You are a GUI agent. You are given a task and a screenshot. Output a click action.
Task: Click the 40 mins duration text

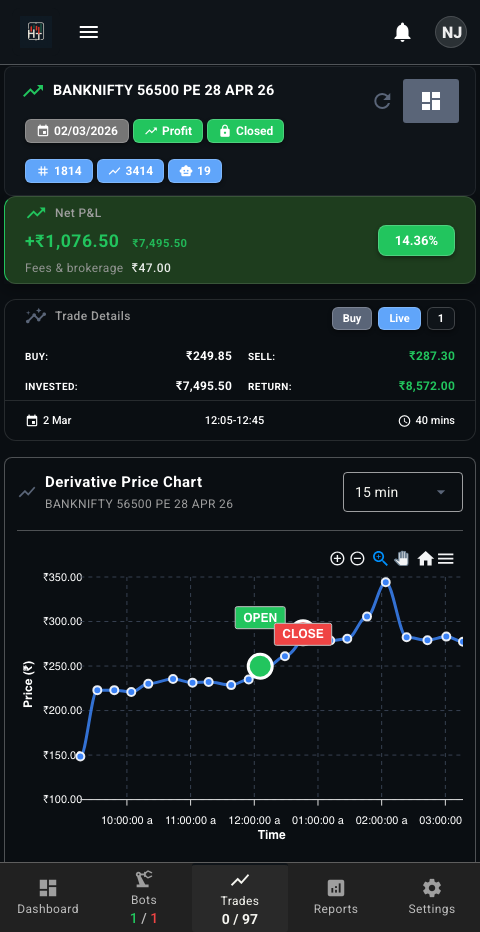click(x=435, y=421)
